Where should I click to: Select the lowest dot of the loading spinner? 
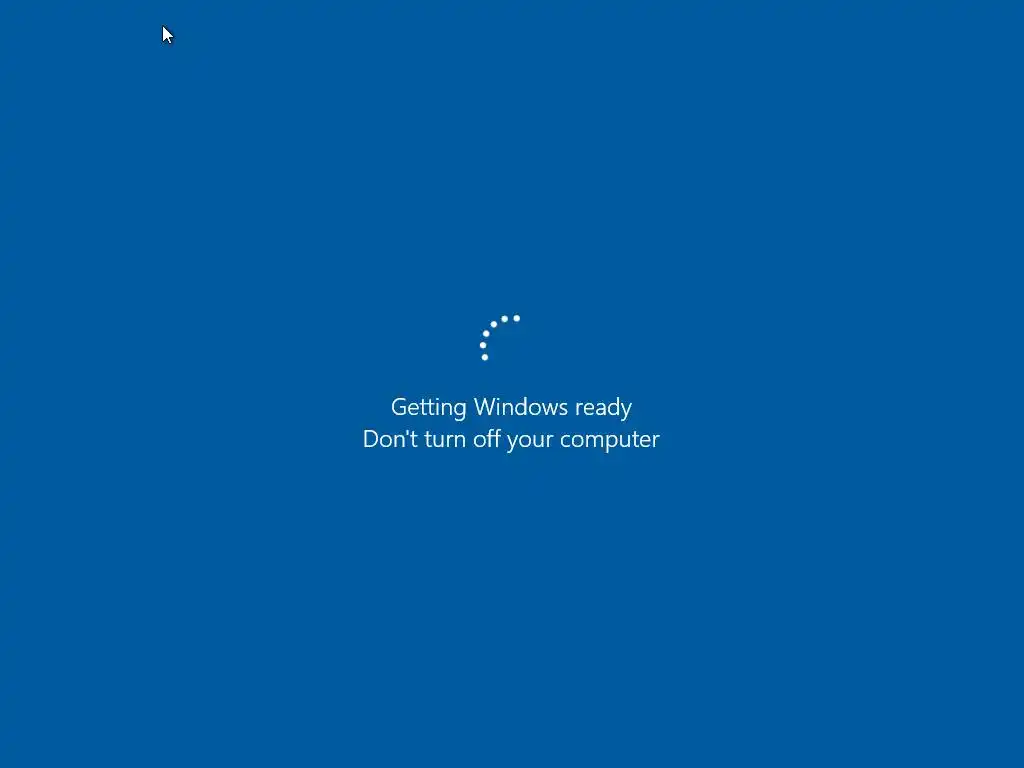coord(485,357)
